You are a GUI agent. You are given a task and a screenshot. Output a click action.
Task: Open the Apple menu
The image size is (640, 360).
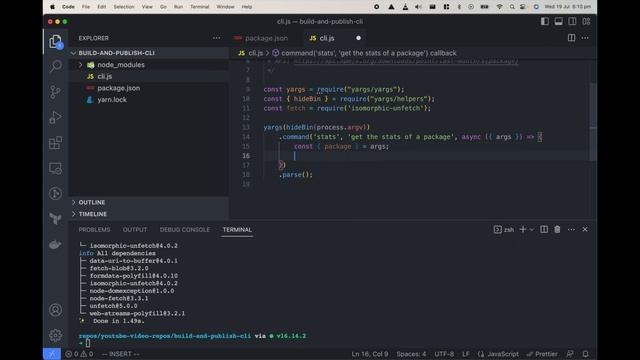pyautogui.click(x=52, y=7)
